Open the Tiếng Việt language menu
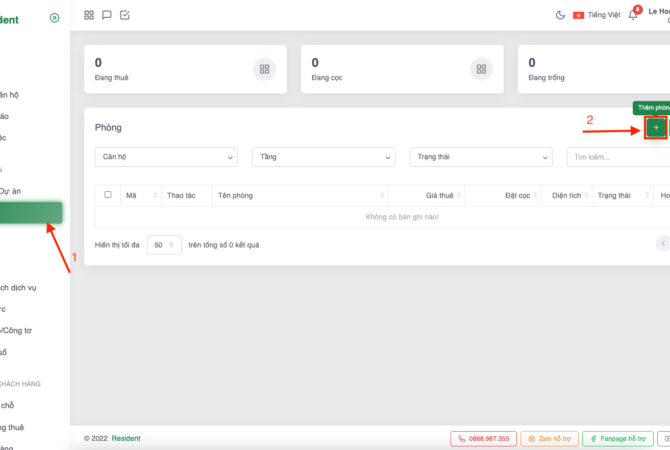 click(x=597, y=15)
